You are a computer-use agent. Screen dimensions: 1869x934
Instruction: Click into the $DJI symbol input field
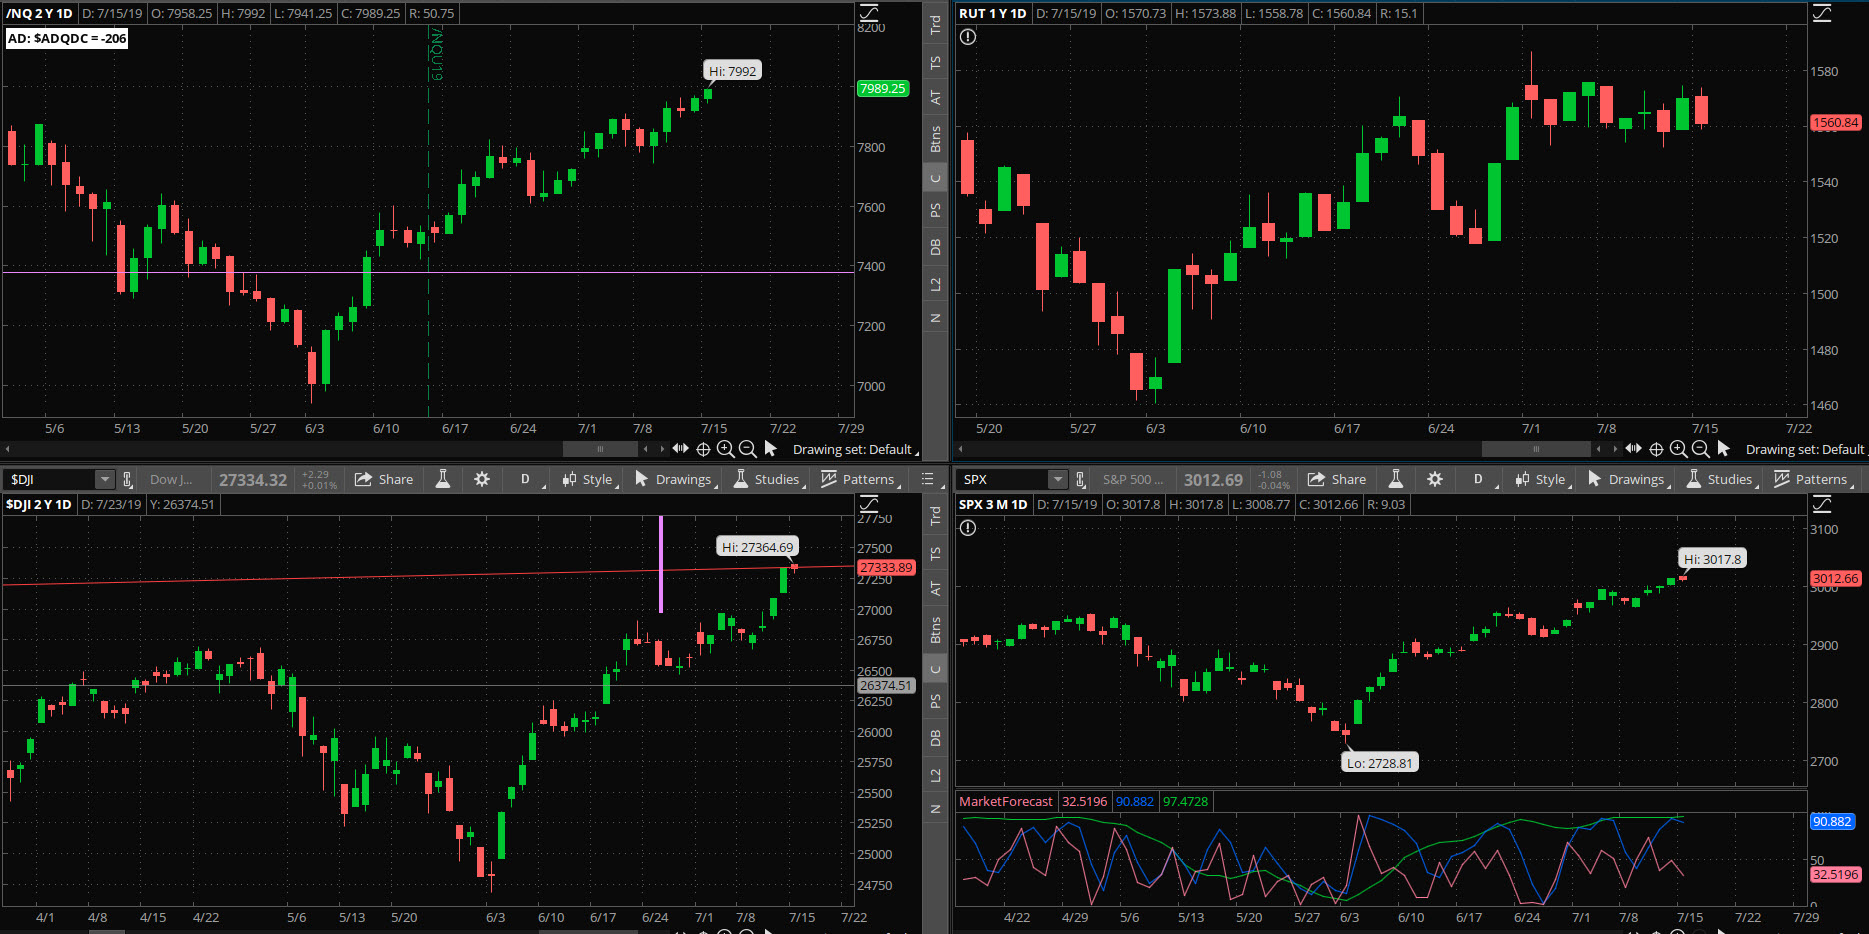coord(50,479)
